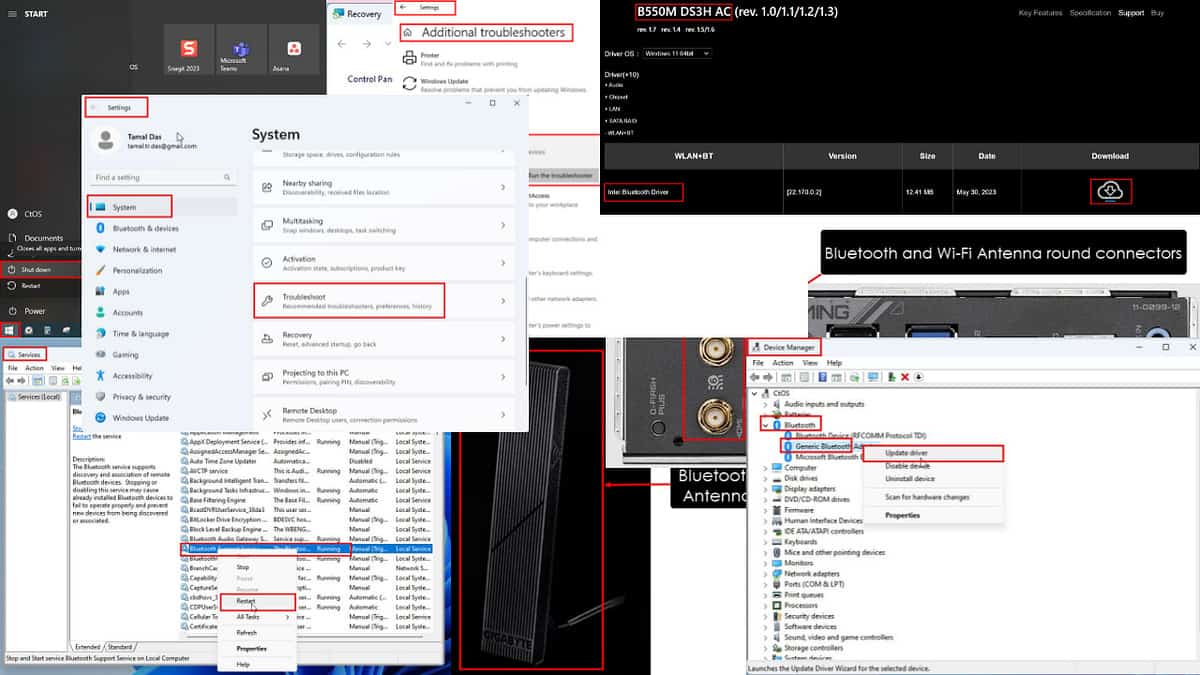Click the Windows Start button on the taskbar
Viewport: 1200px width, 675px height.
(11, 329)
